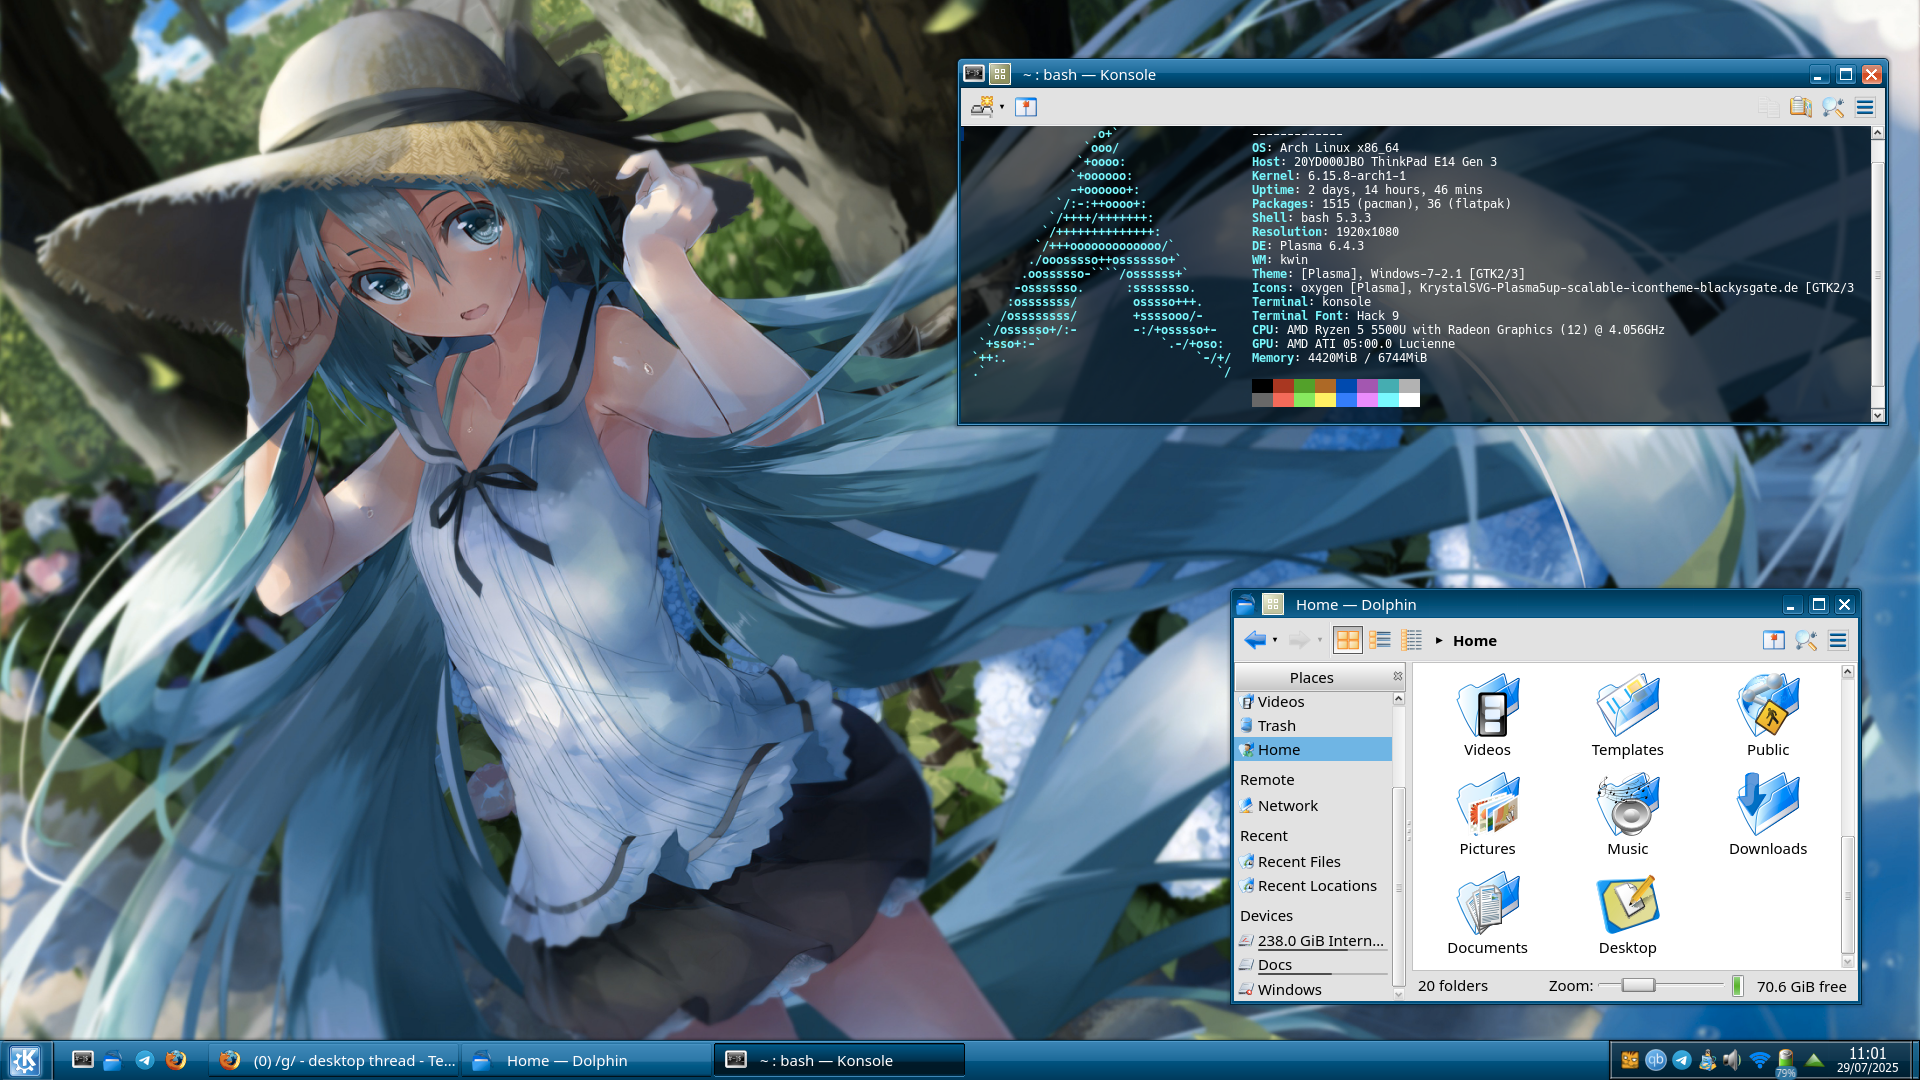This screenshot has height=1080, width=1920.
Task: Click the Dolphin file view scroll-down arrow
Action: 1848,961
